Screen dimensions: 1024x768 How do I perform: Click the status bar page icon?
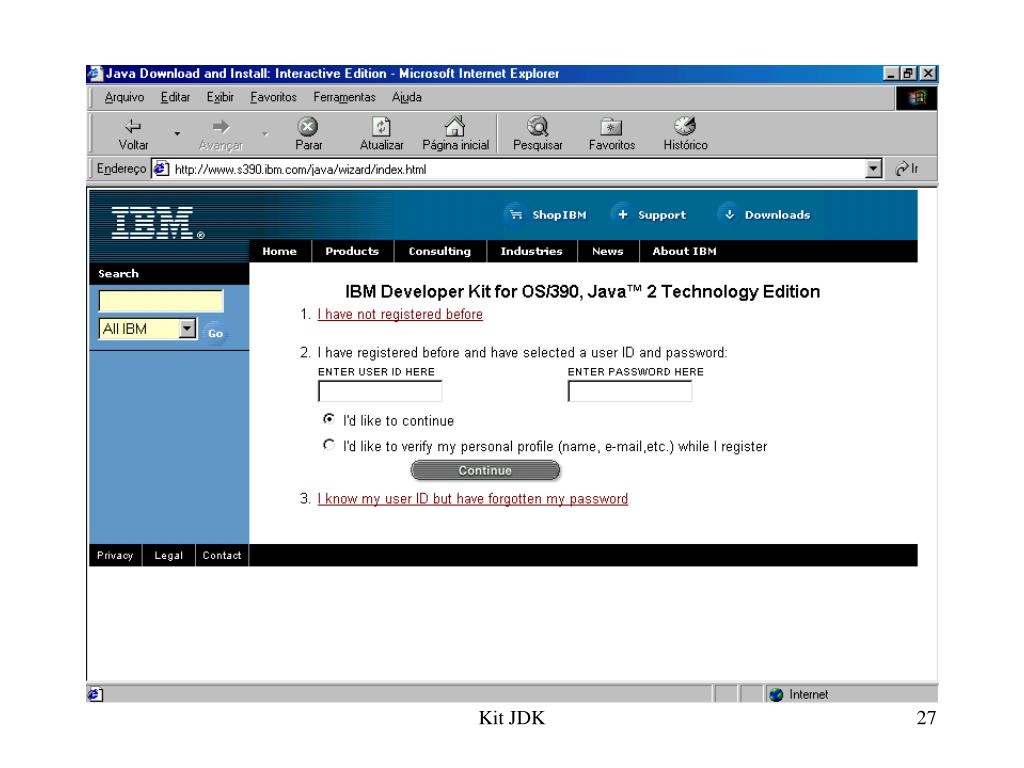point(95,694)
